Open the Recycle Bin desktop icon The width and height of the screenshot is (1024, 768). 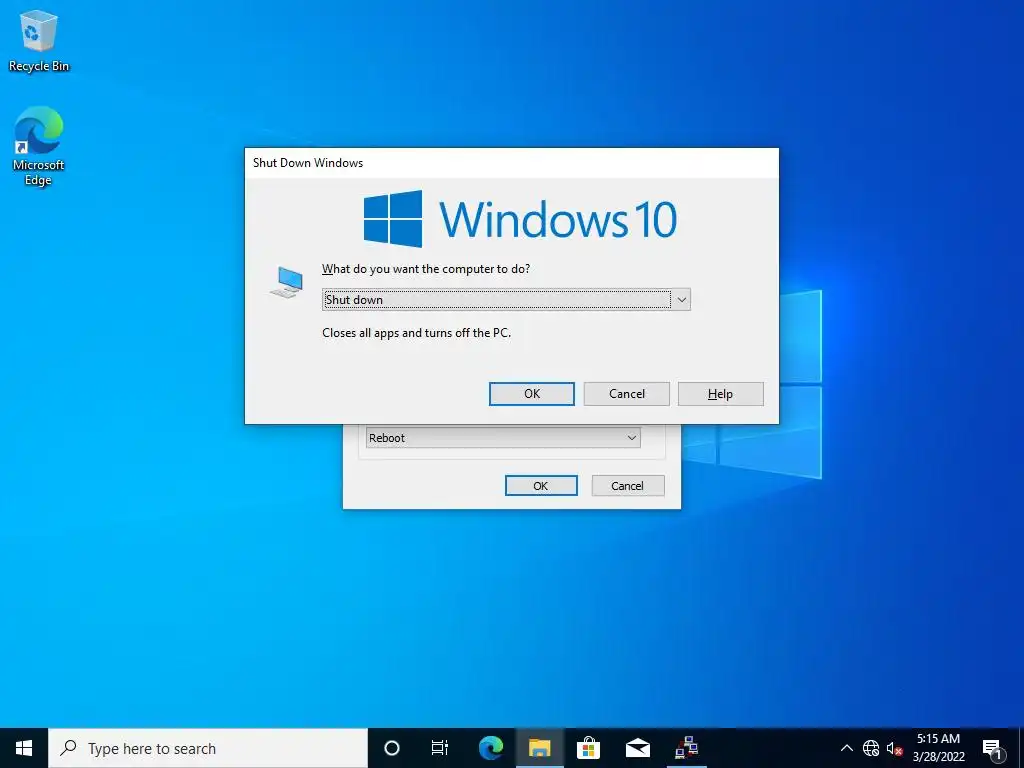[x=39, y=40]
